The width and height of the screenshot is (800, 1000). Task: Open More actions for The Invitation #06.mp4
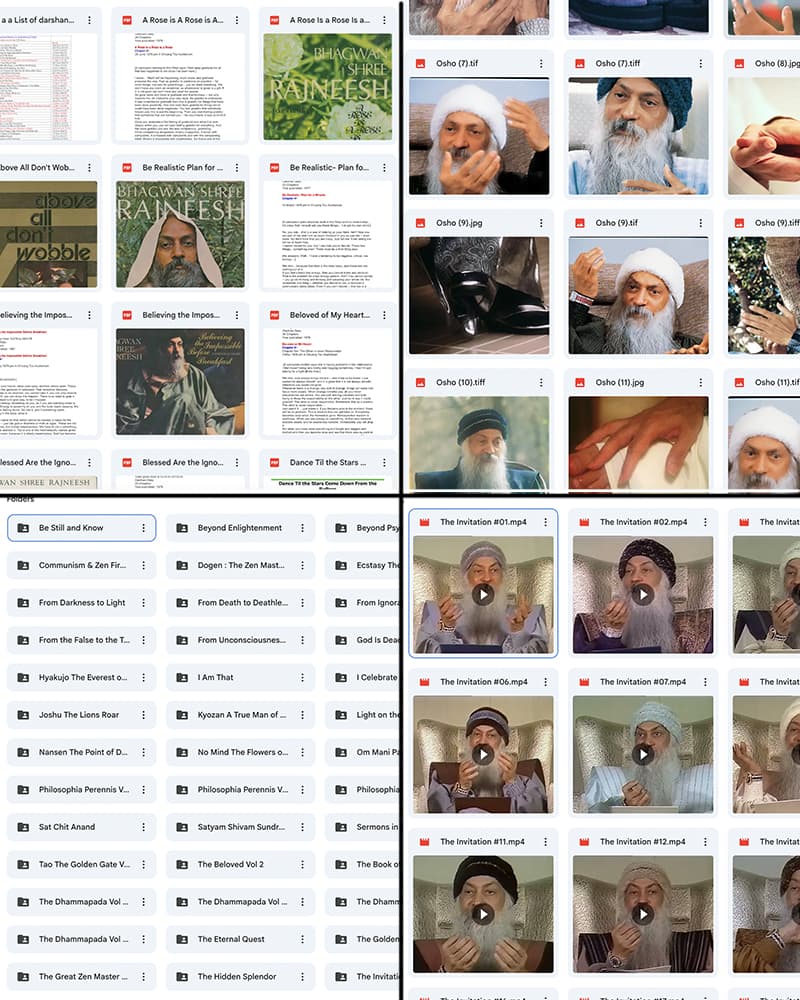pyautogui.click(x=545, y=682)
